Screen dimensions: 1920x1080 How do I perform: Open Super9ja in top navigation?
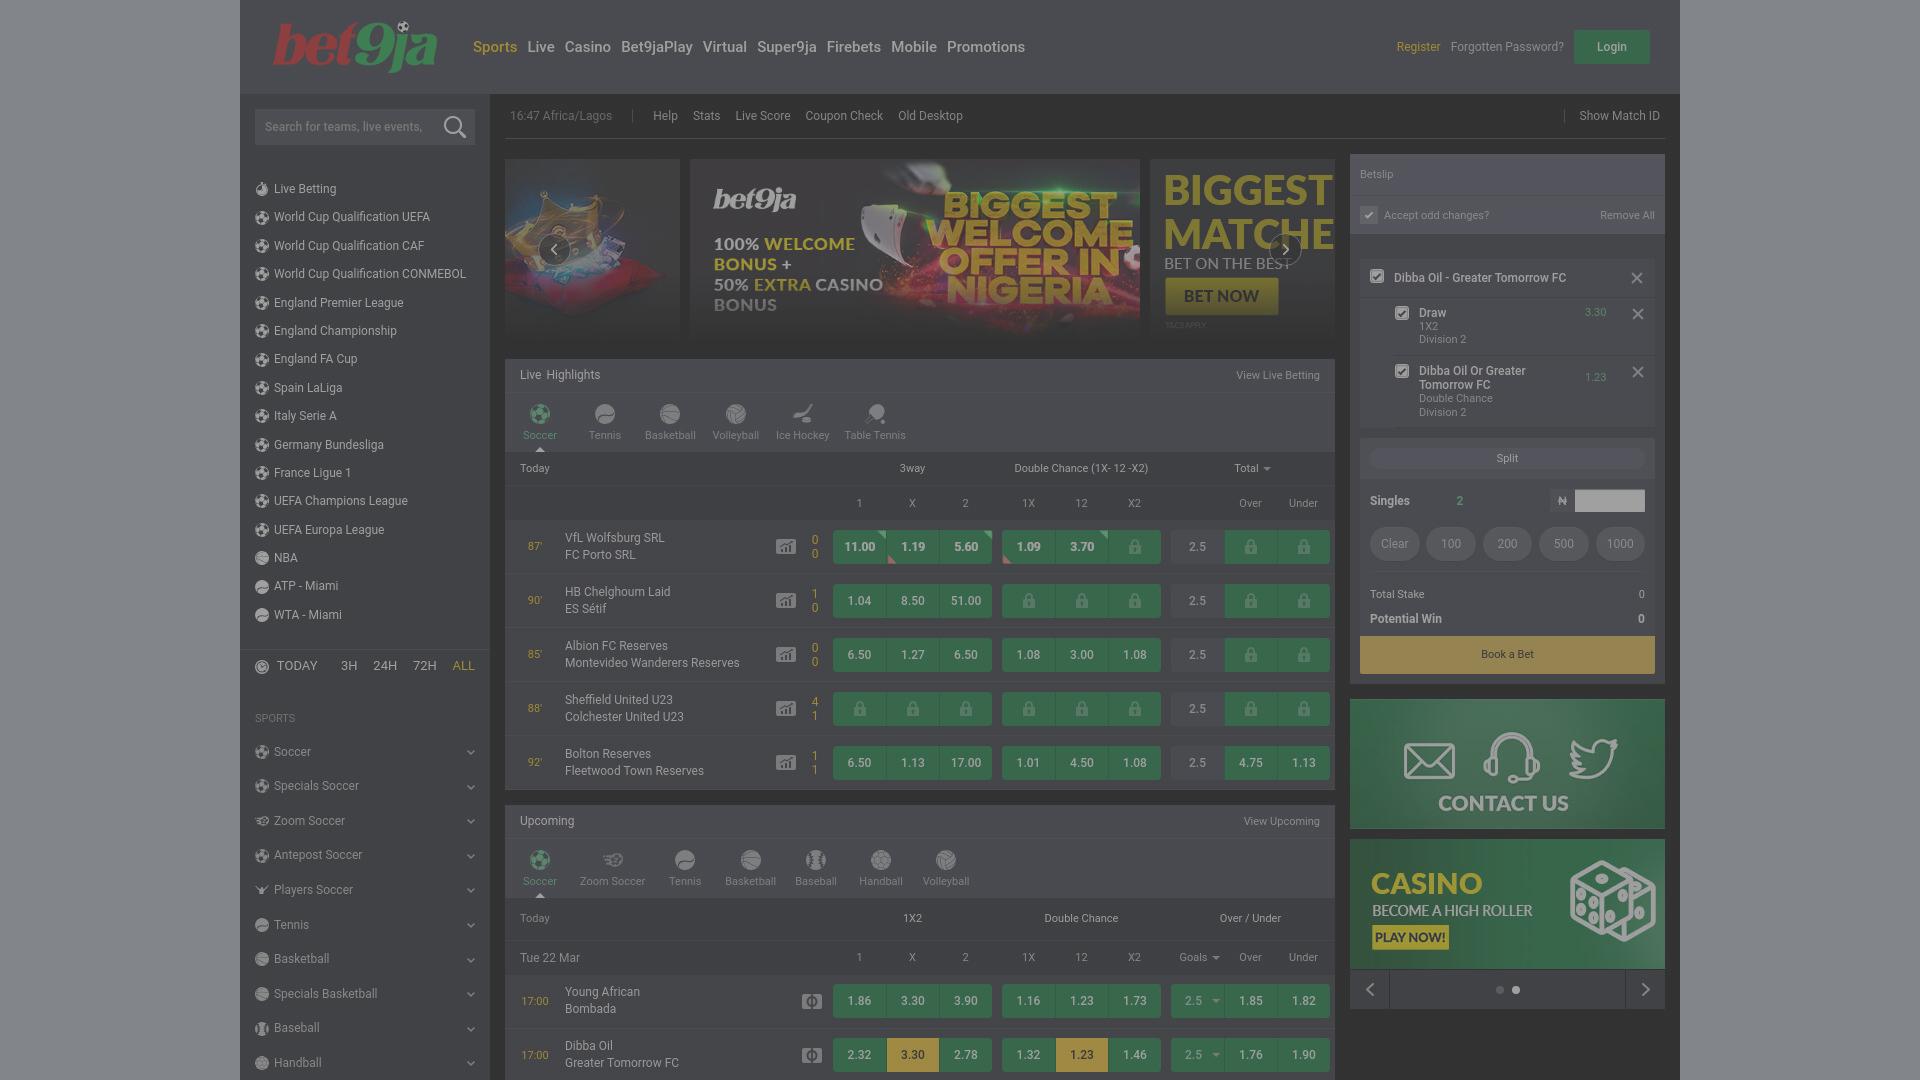tap(787, 47)
